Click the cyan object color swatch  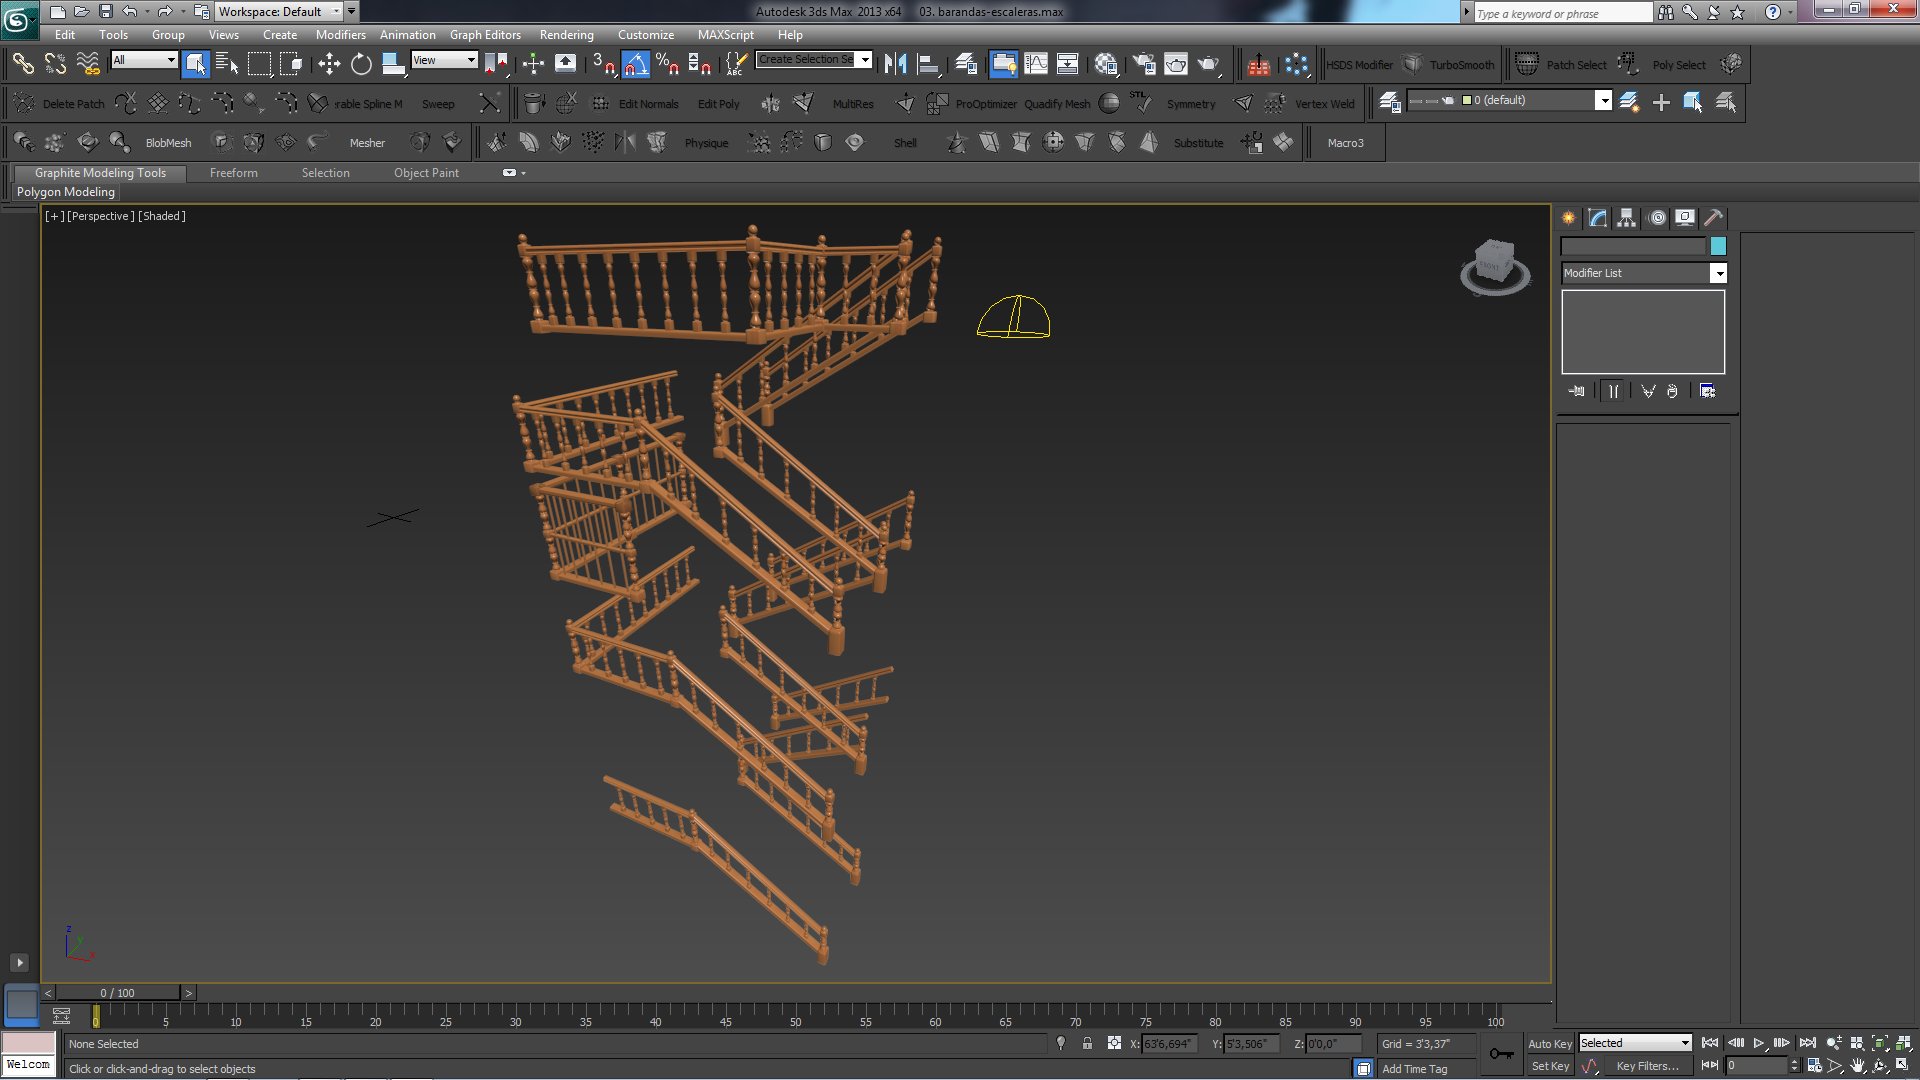[1718, 246]
